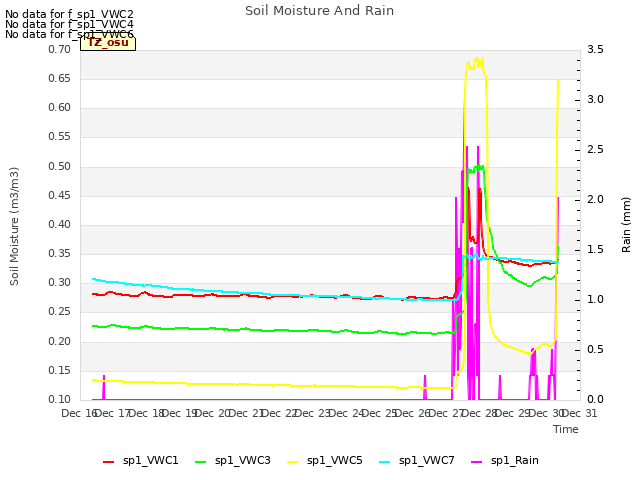Click the red sp1_VWC1 legend color marker
Viewport: 640px width, 480px height.
[x=109, y=462]
